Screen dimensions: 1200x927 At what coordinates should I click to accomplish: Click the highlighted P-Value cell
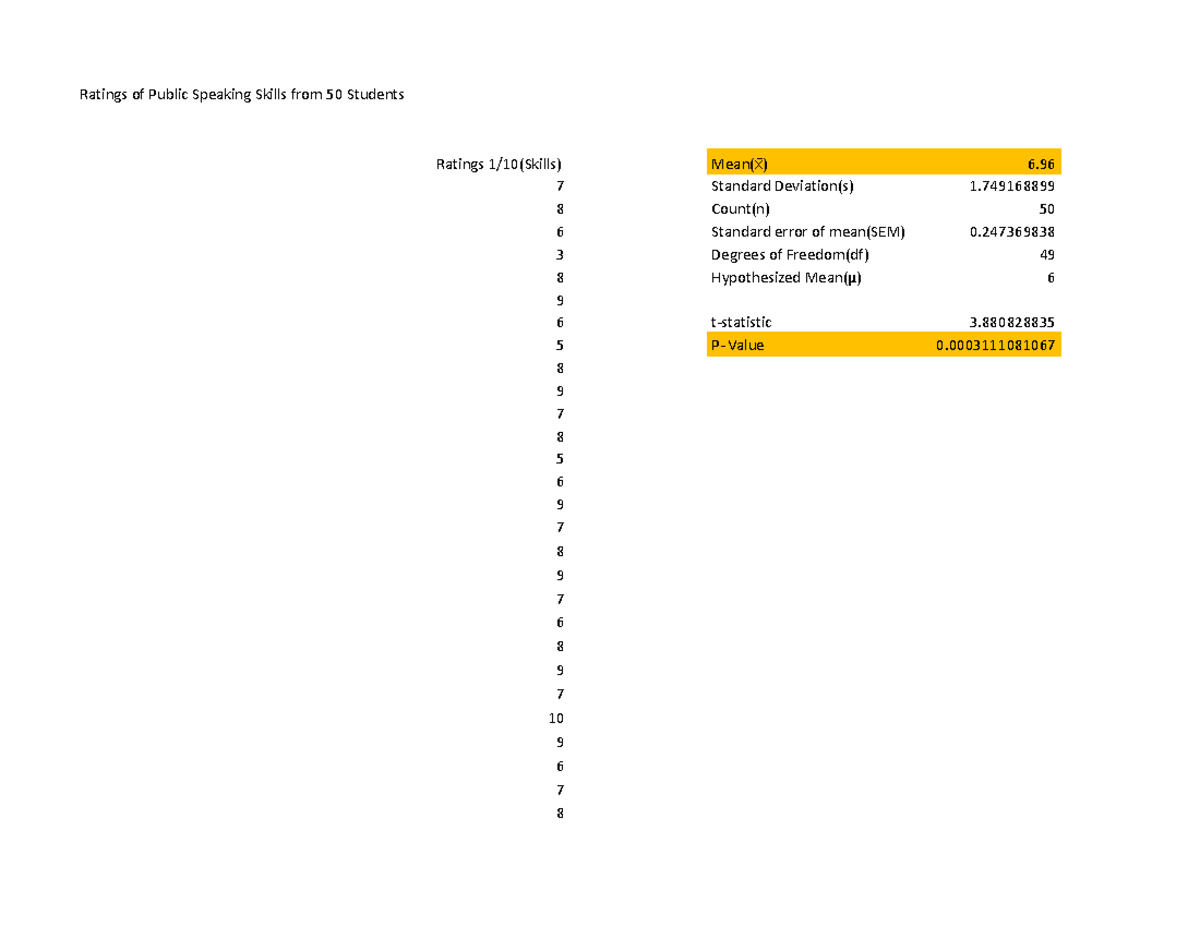[x=737, y=344]
